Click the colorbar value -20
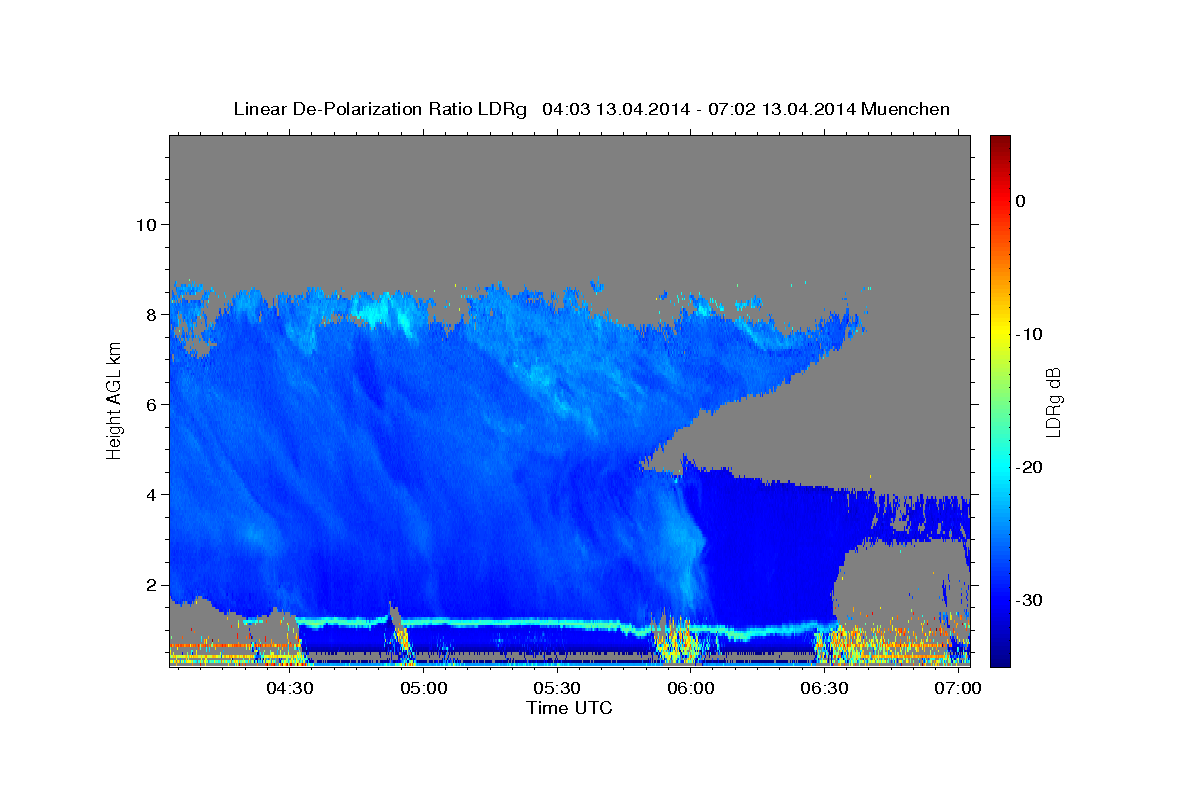The image size is (1200, 800). click(x=1031, y=467)
